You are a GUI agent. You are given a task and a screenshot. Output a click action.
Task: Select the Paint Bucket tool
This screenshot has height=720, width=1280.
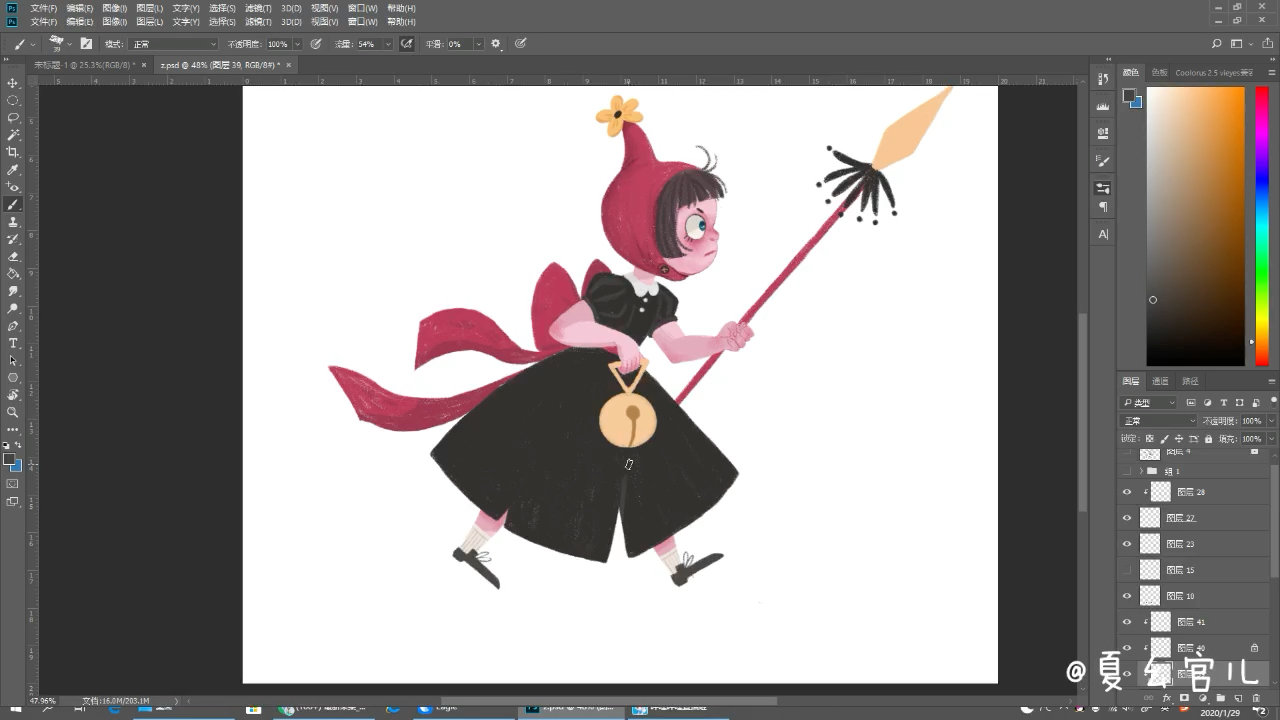[13, 274]
